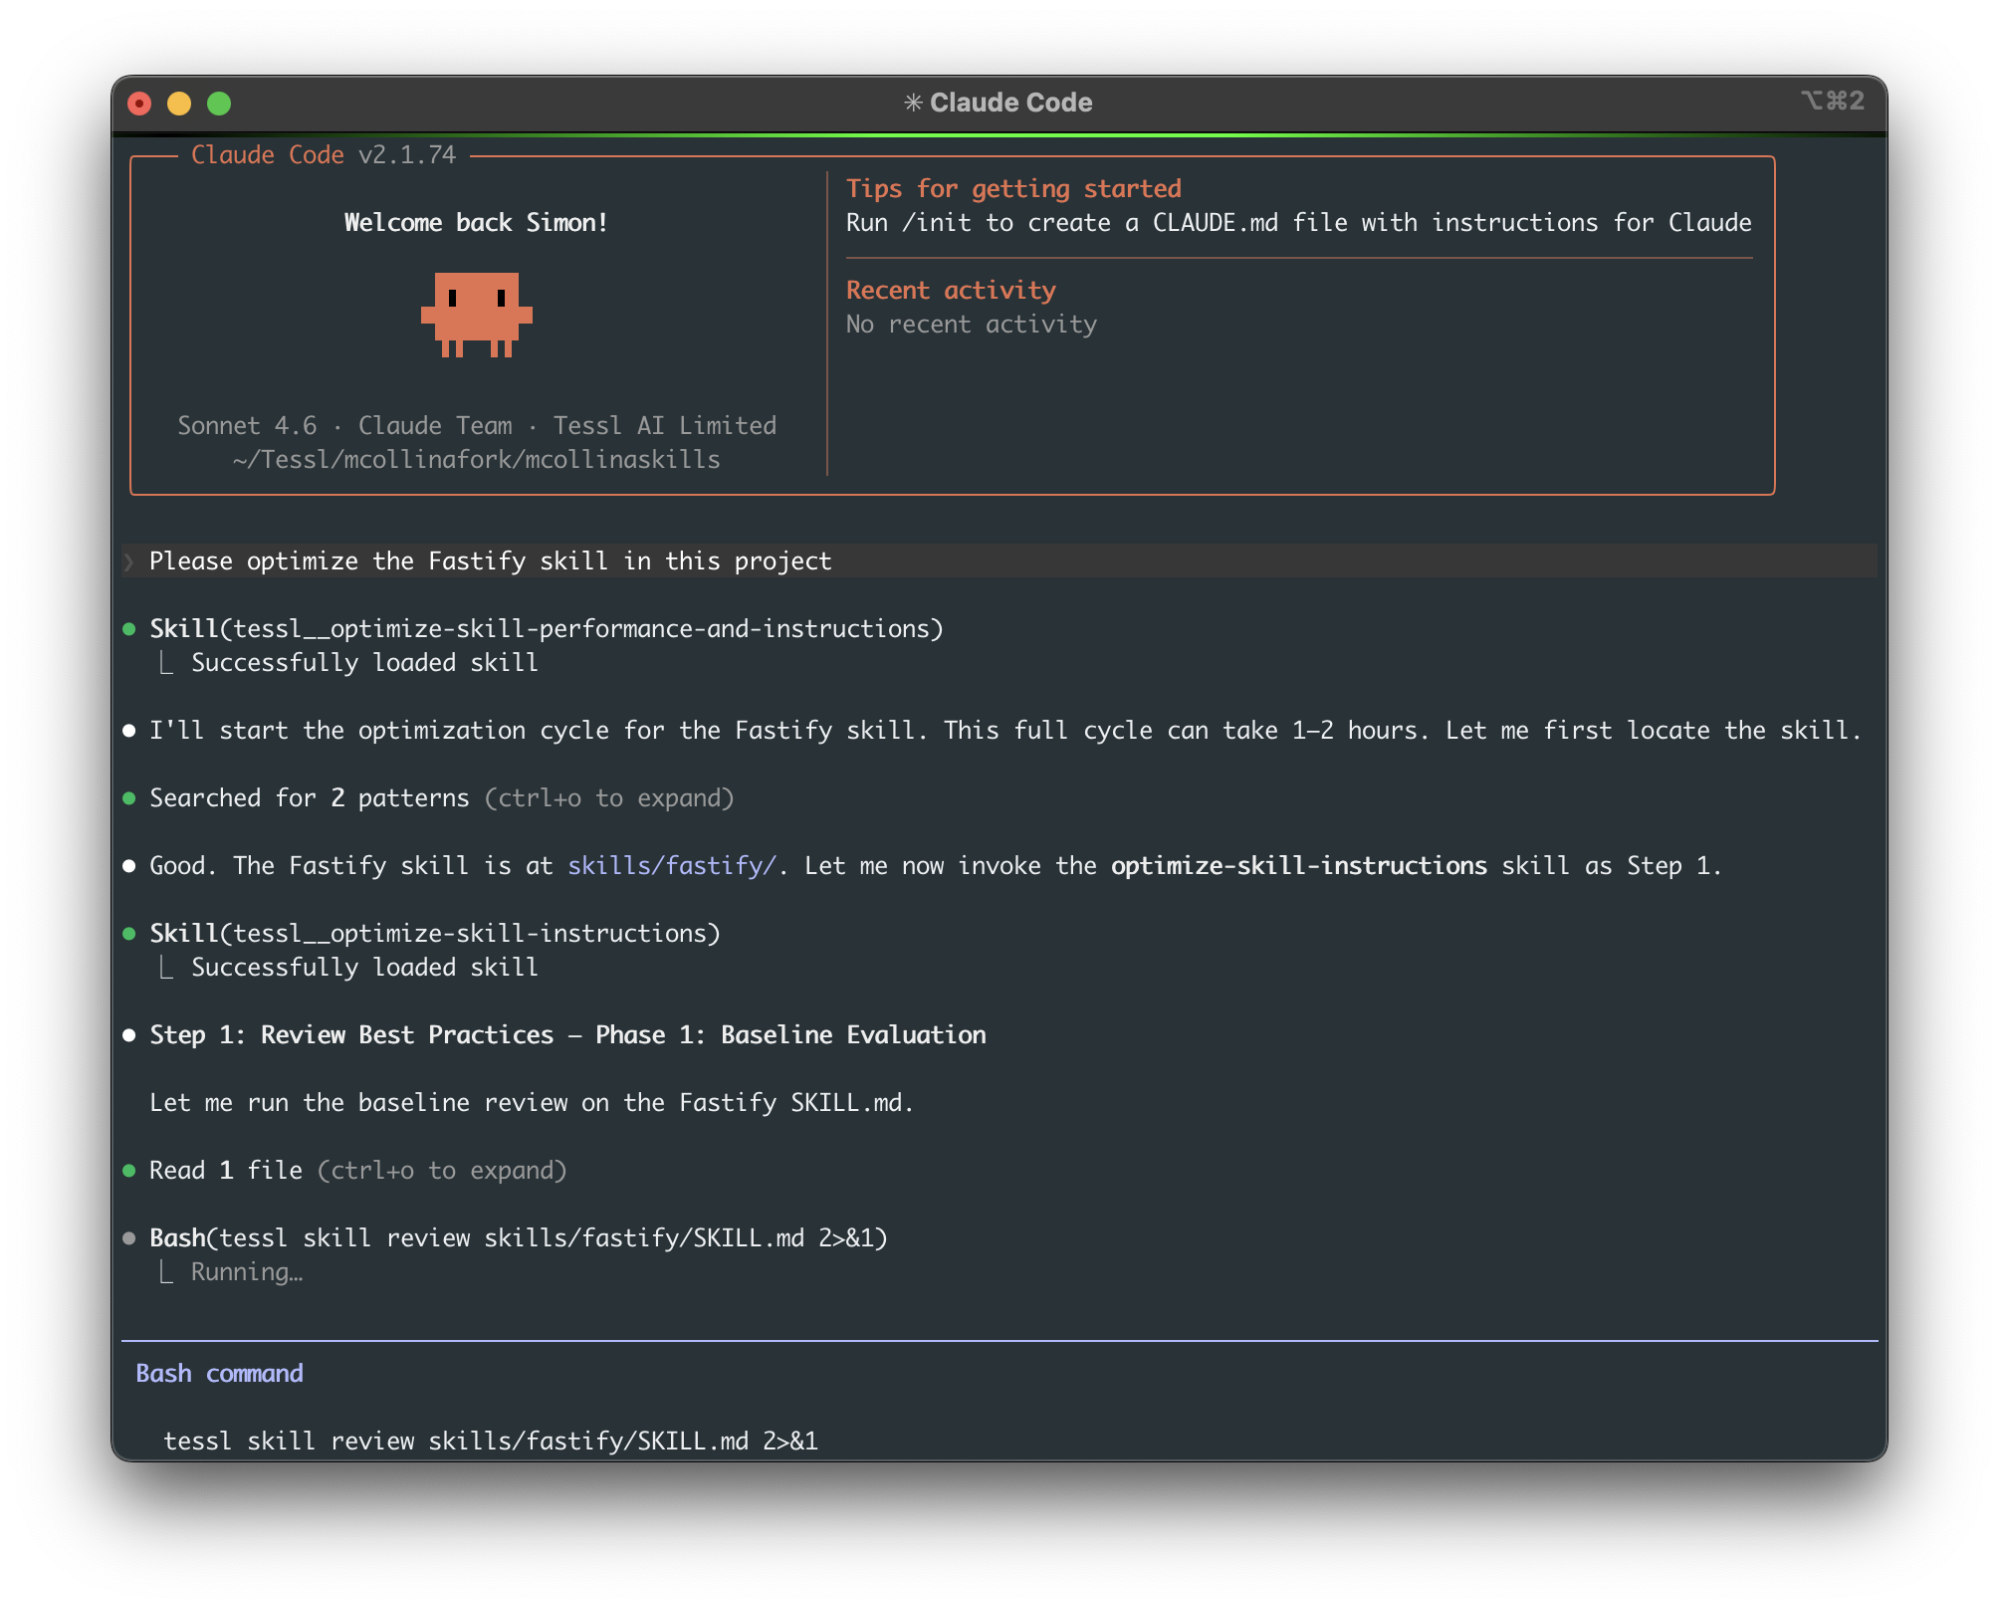
Task: Click the ⌥⌘2 window shortcut indicator
Action: (x=1831, y=101)
